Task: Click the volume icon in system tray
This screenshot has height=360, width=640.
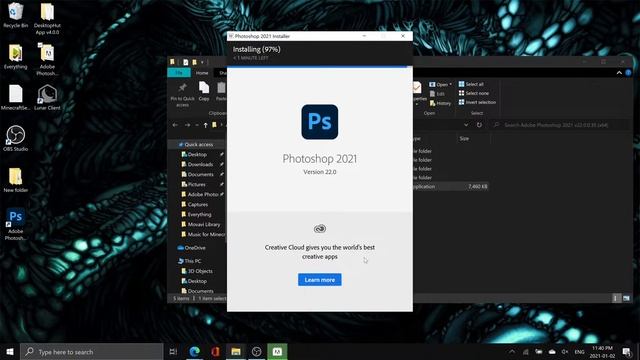Action: [x=565, y=351]
